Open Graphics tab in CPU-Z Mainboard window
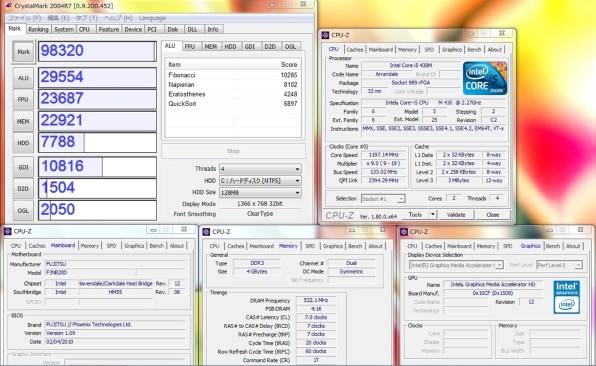 (x=134, y=246)
